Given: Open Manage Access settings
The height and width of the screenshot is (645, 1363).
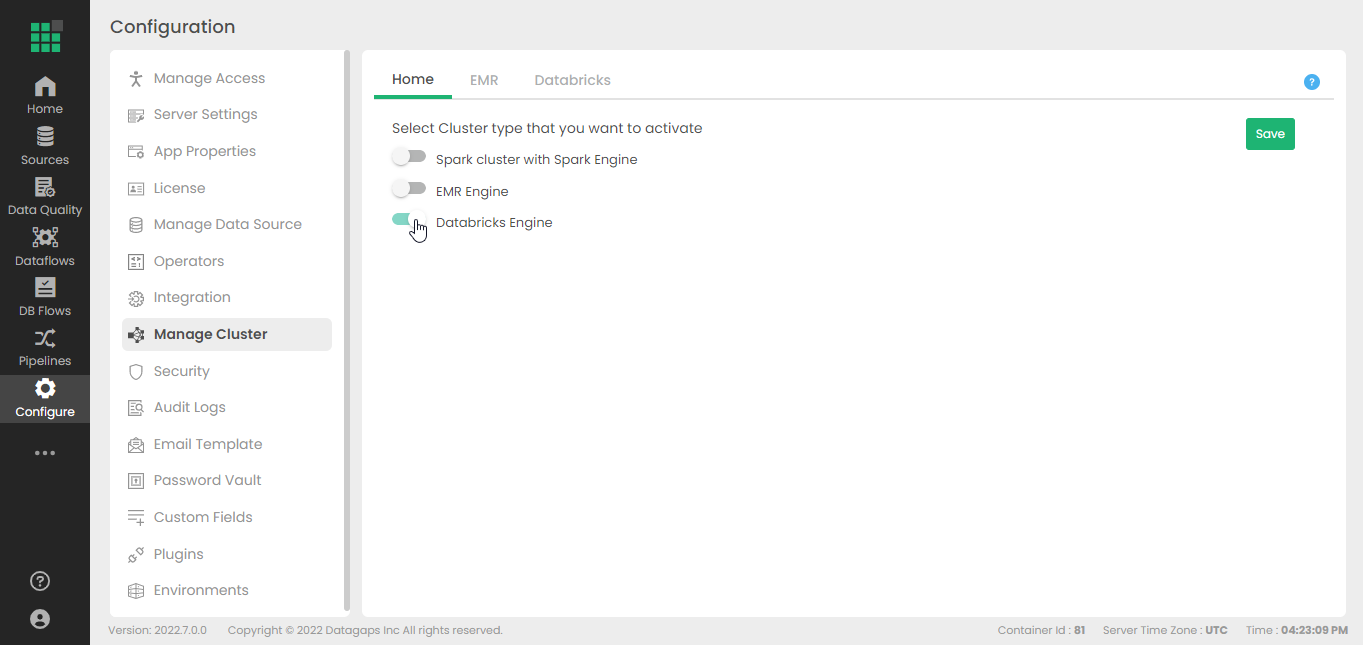Looking at the screenshot, I should click(x=209, y=78).
